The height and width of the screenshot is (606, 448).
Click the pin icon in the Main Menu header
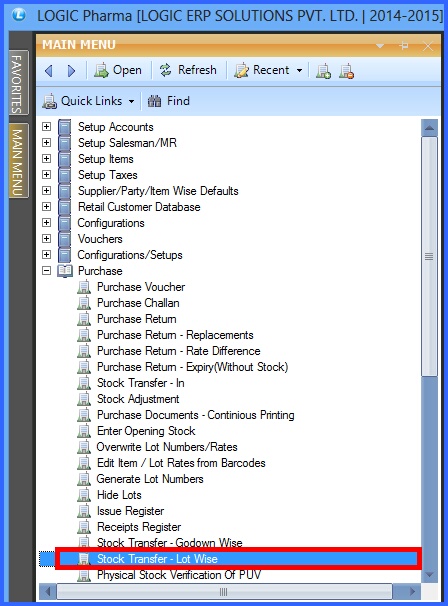coord(404,46)
